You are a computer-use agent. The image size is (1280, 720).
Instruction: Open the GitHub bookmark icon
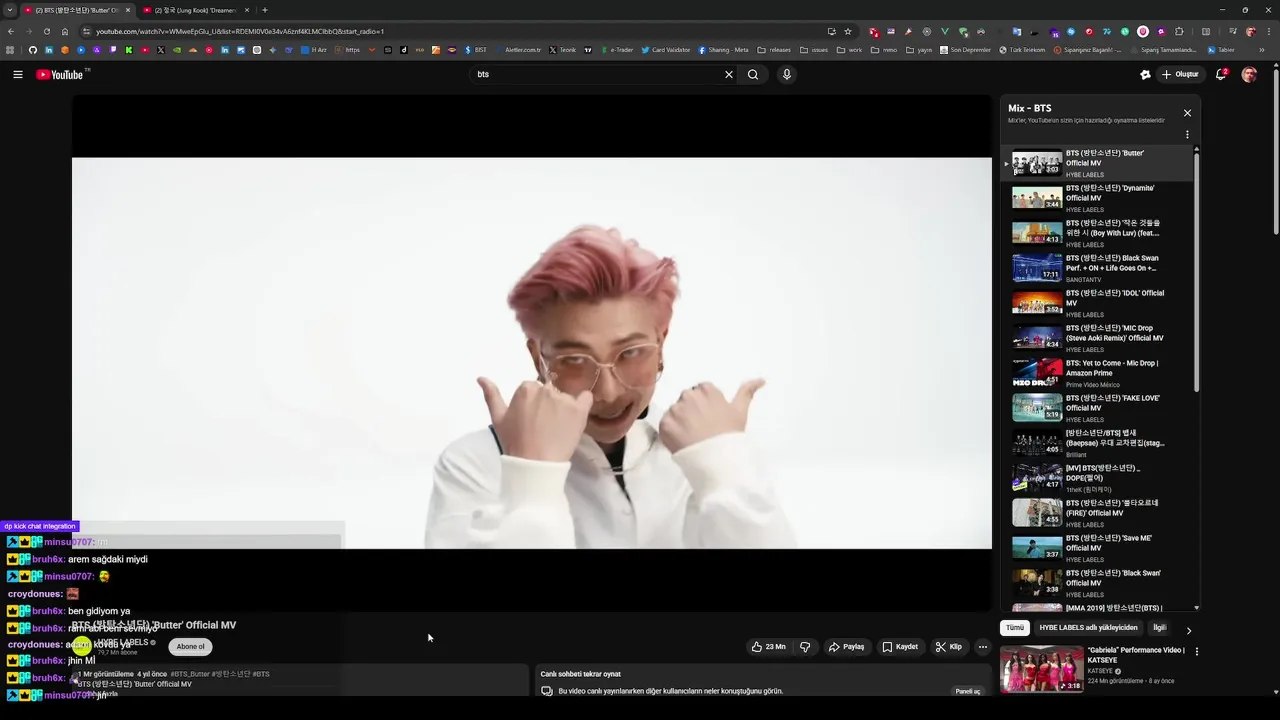[x=32, y=50]
